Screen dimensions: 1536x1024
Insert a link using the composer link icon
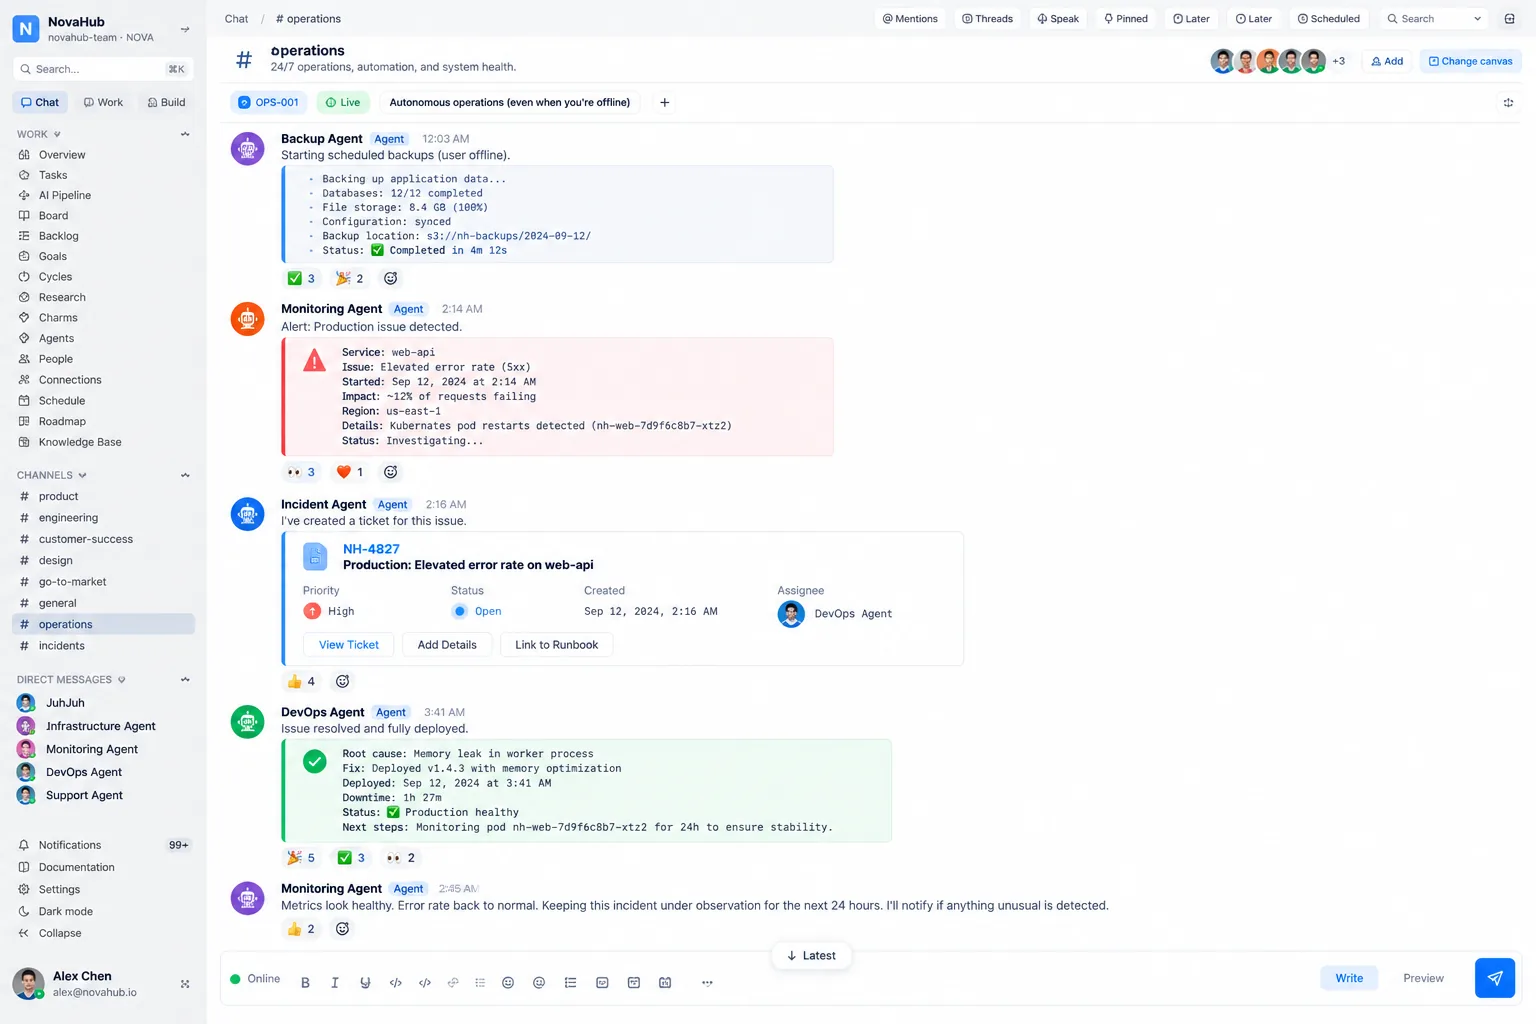(453, 983)
